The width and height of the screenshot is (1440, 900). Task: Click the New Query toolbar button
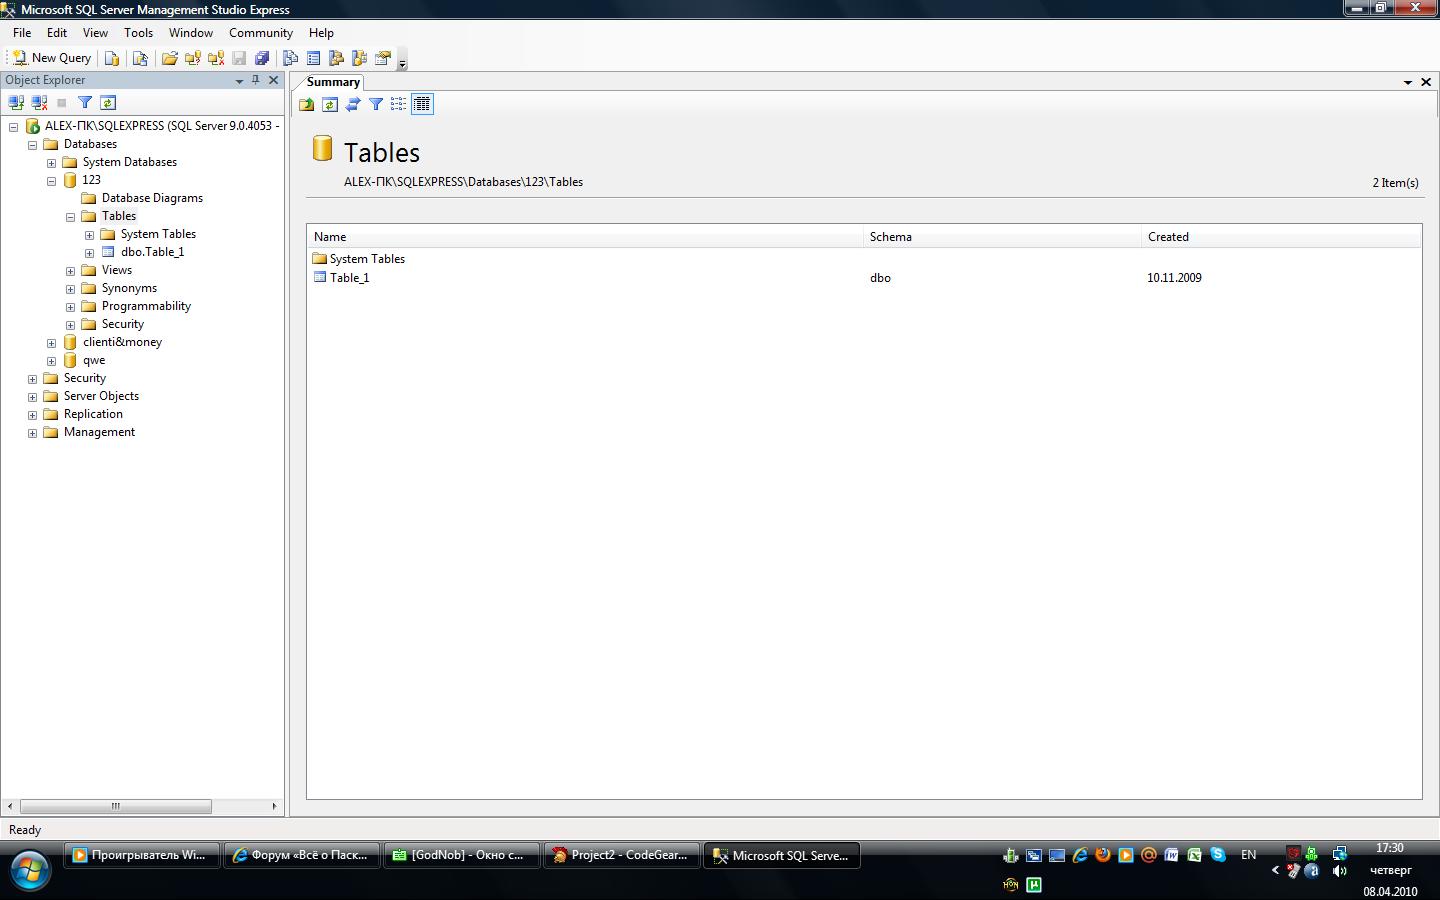tap(51, 58)
